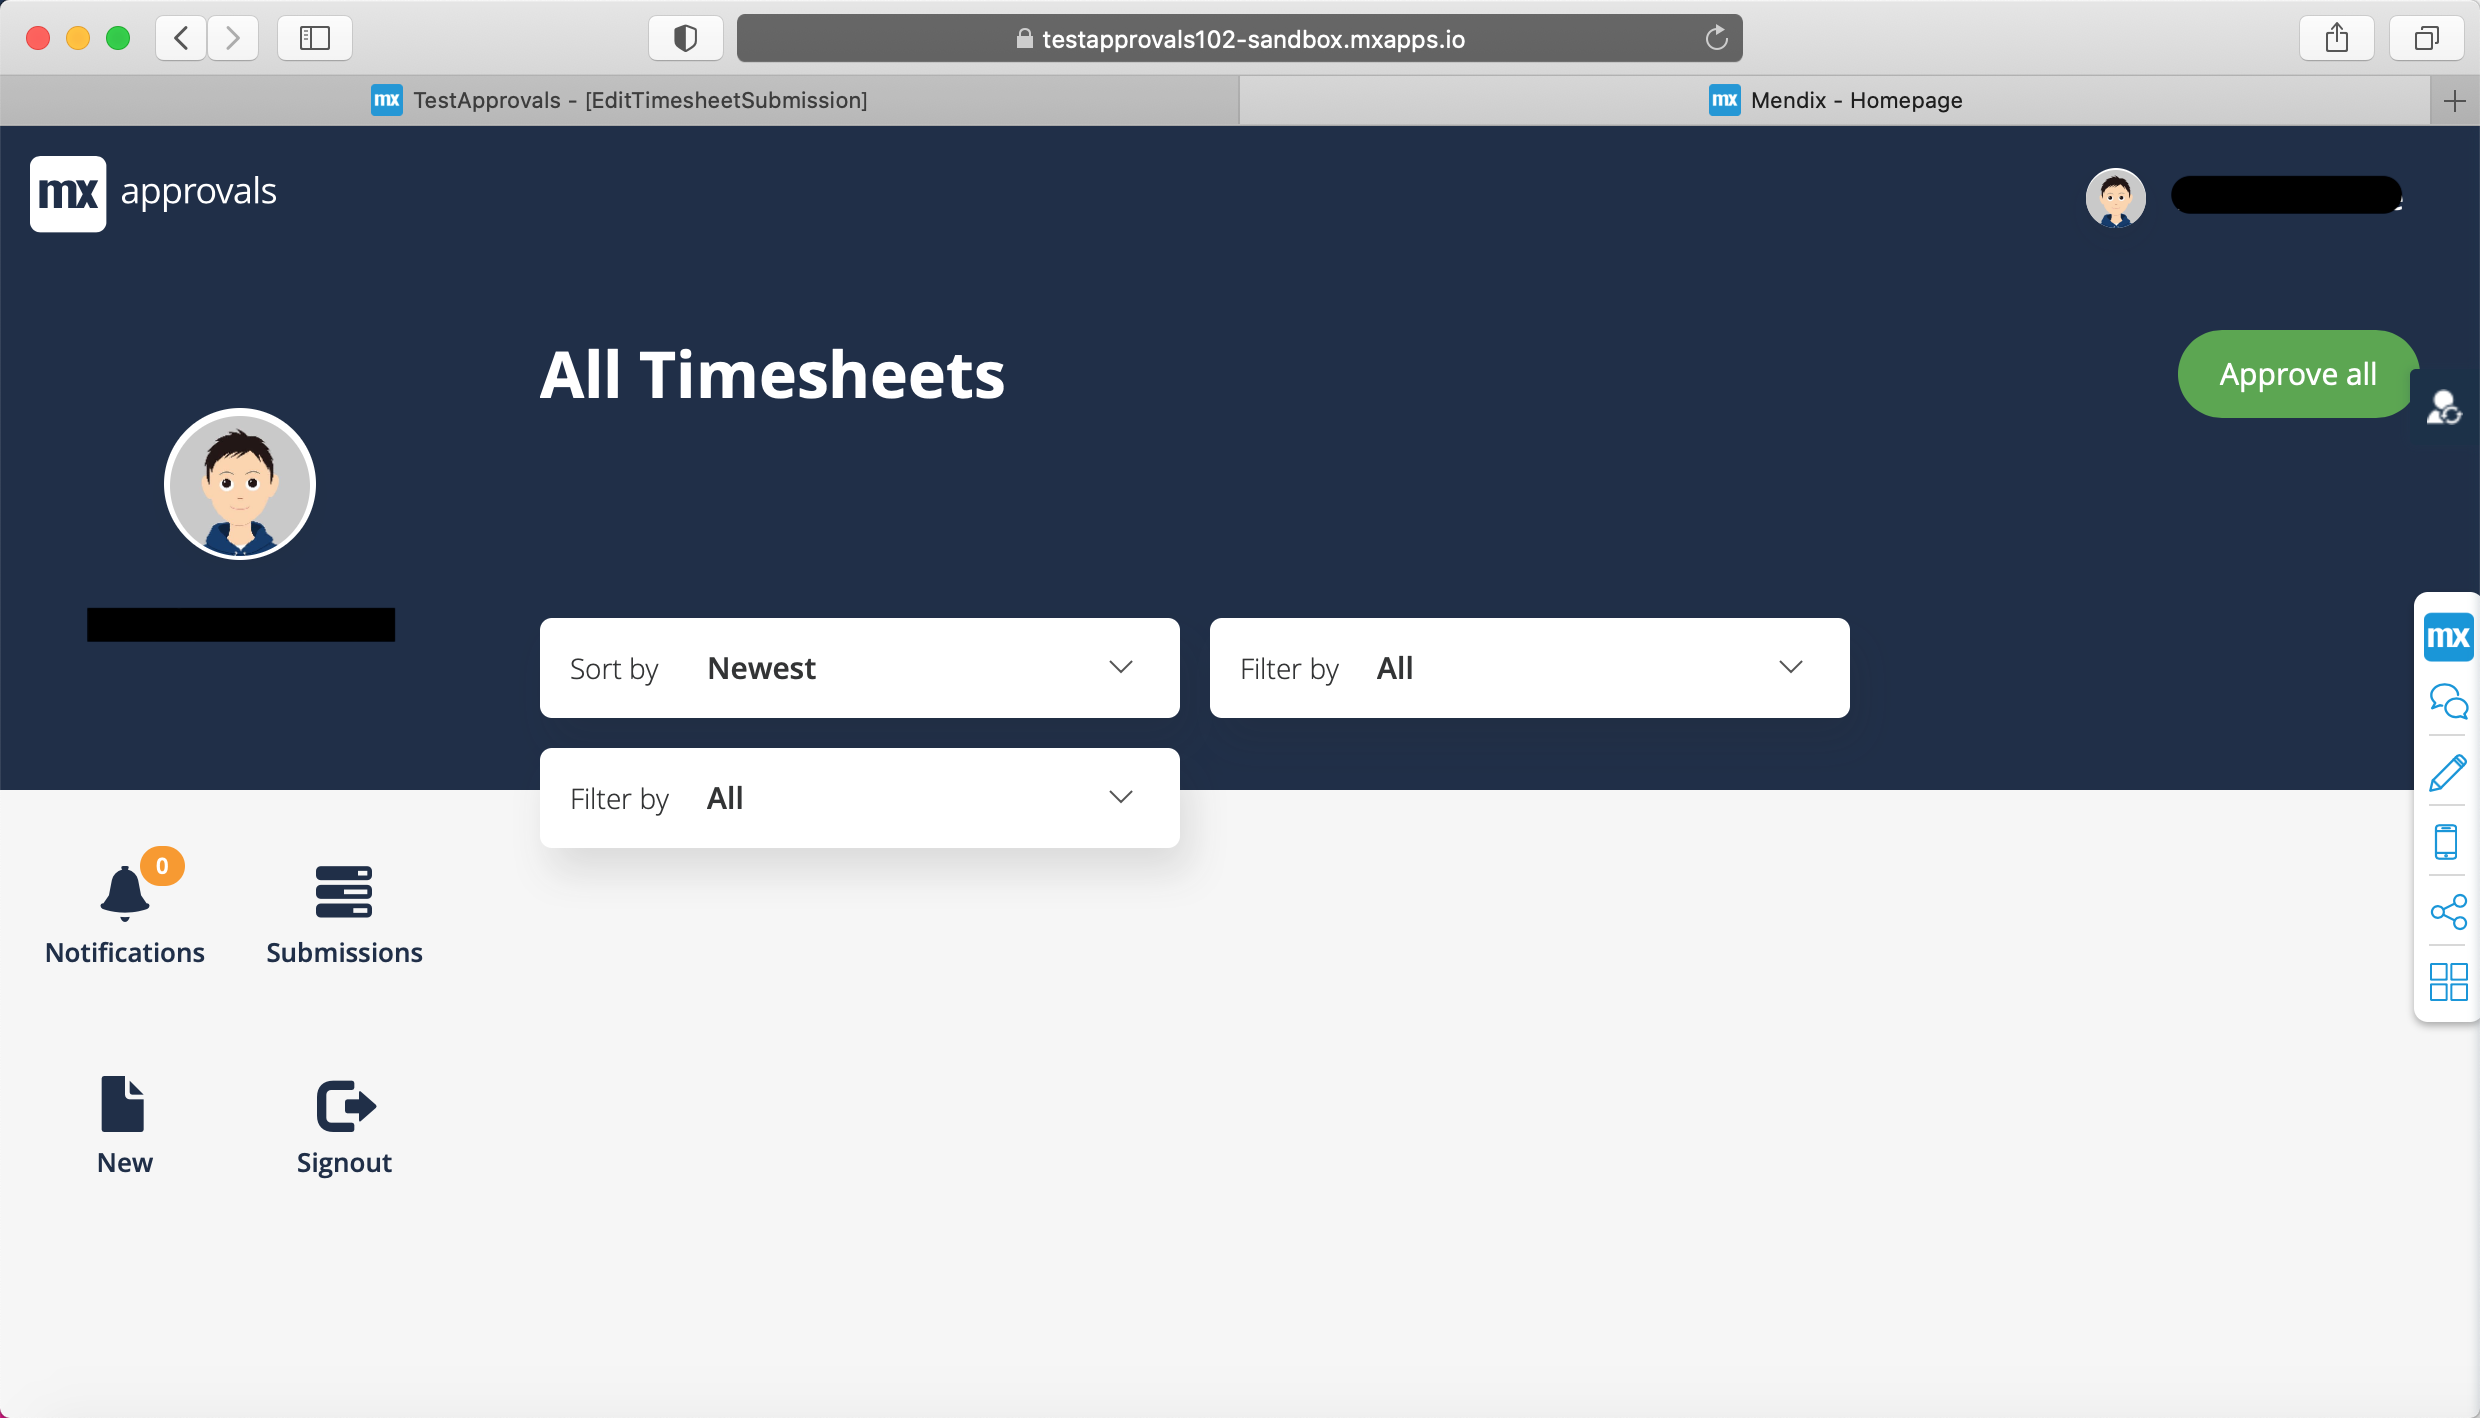This screenshot has width=2480, height=1418.
Task: Click the Safari address bar
Action: [x=1239, y=39]
